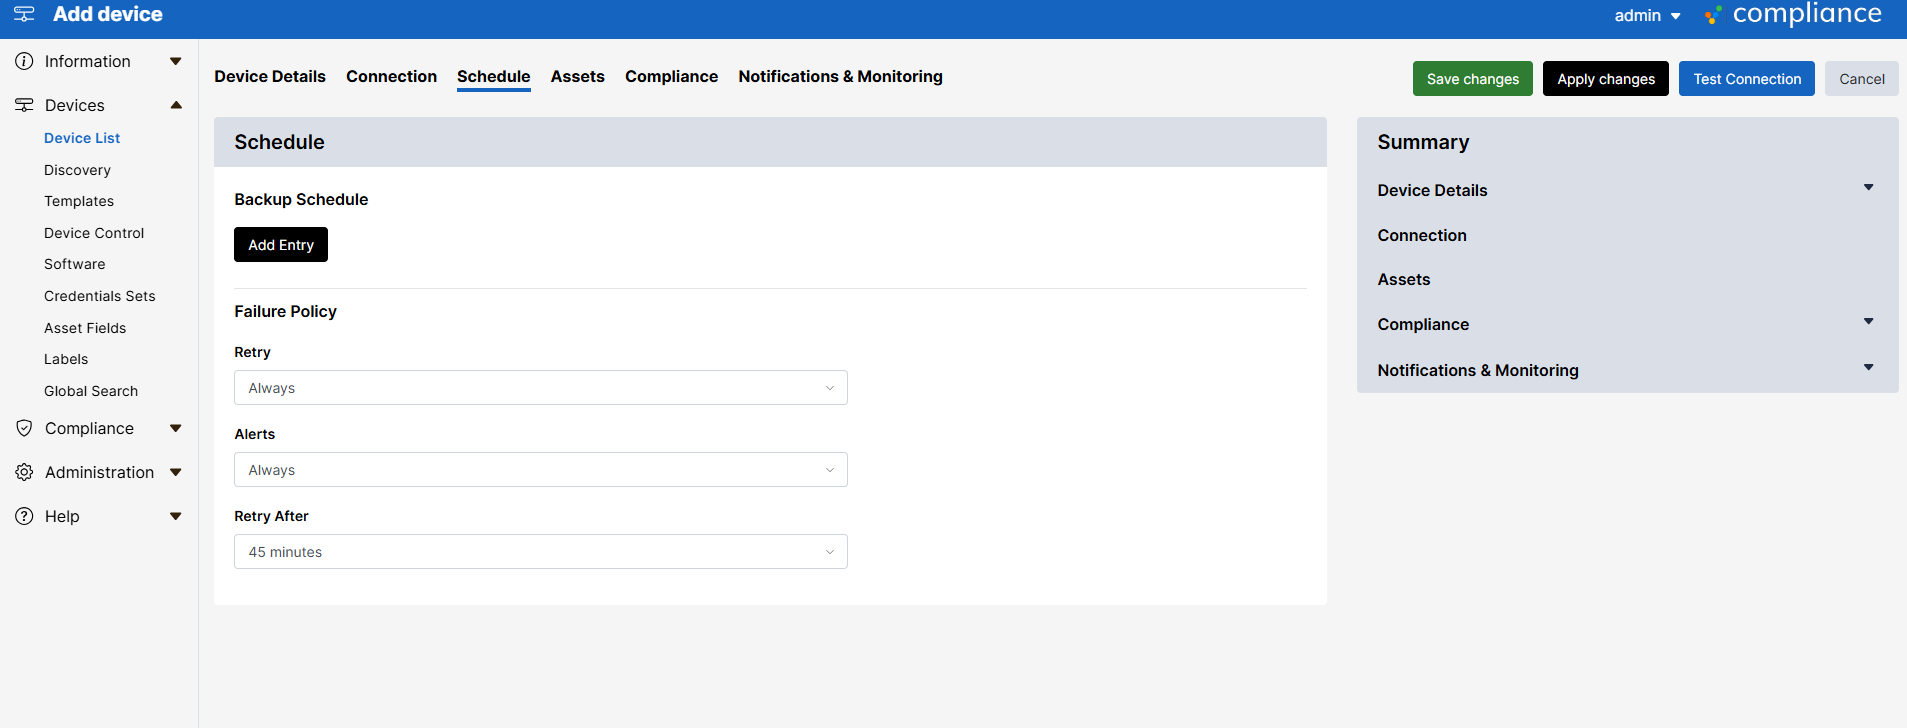Viewport: 1907px width, 728px height.
Task: Click the Add Entry button
Action: tap(281, 245)
